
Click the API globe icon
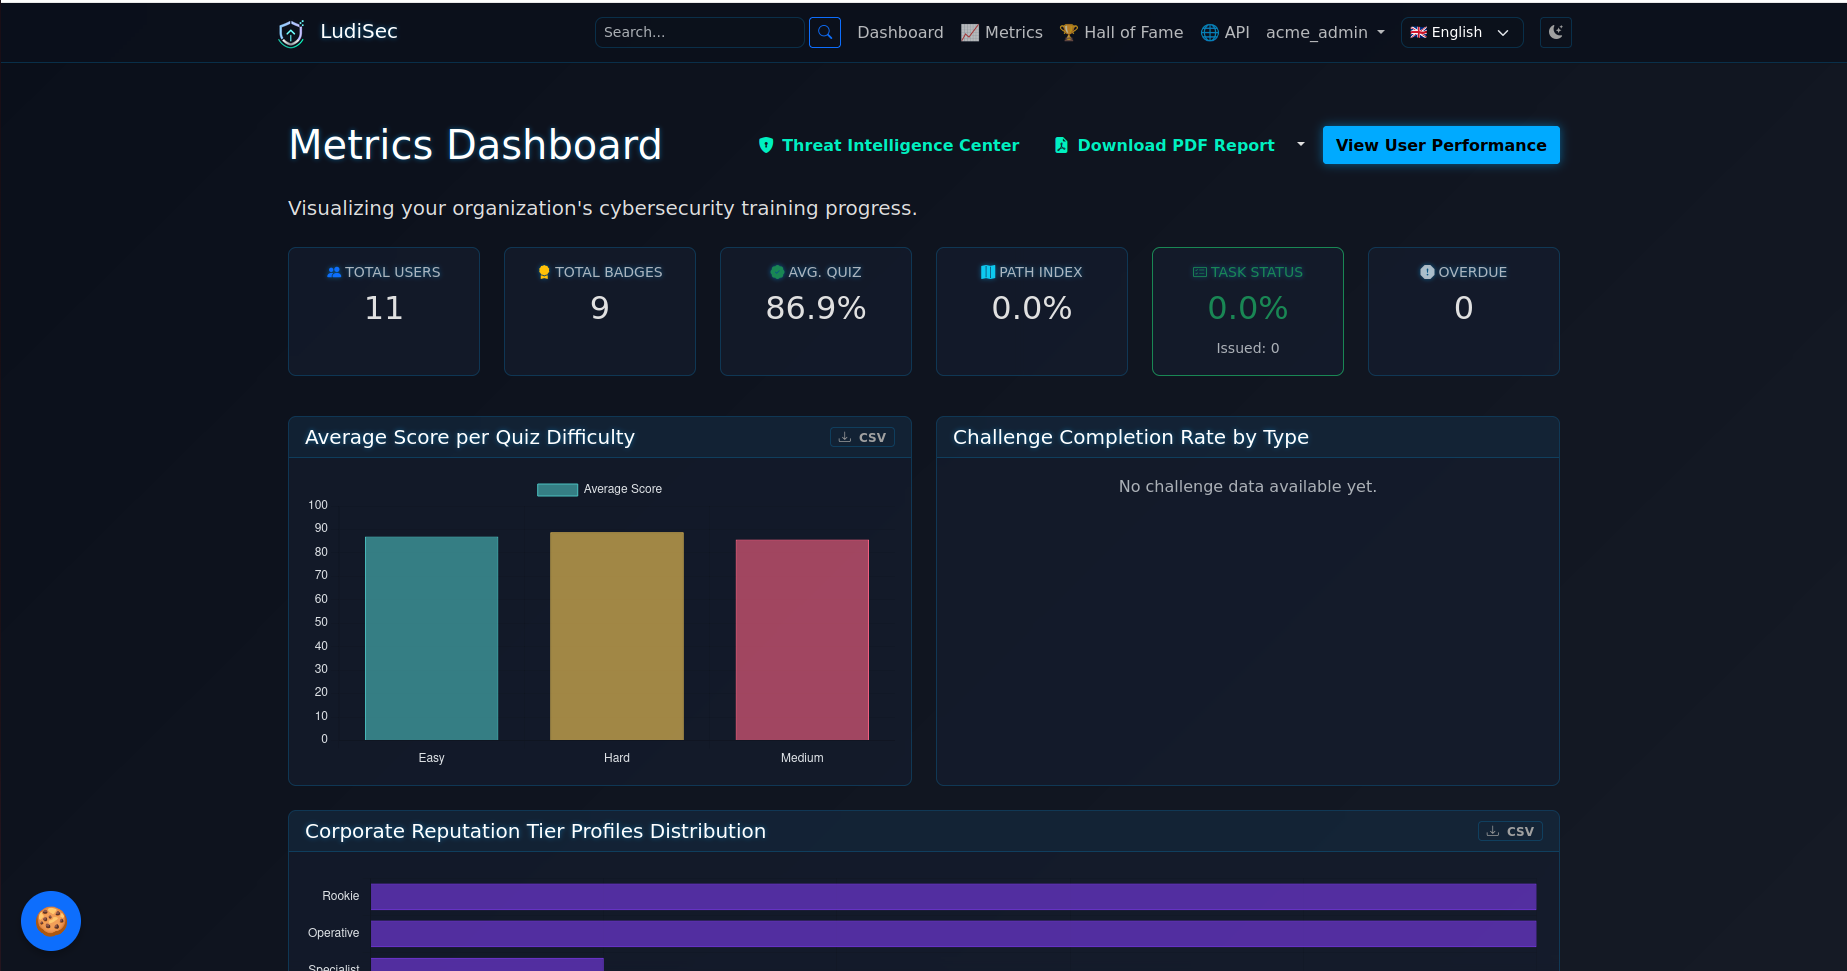(1210, 32)
